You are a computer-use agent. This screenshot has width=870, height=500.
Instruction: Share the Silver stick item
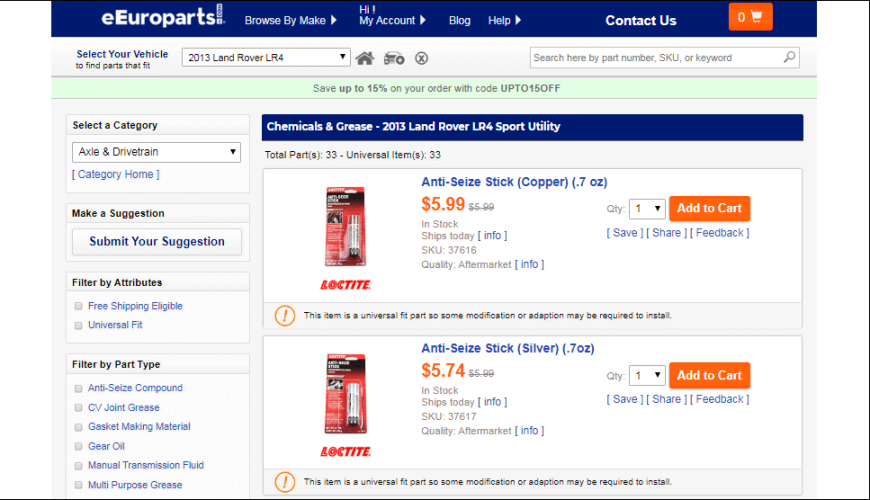pos(666,400)
